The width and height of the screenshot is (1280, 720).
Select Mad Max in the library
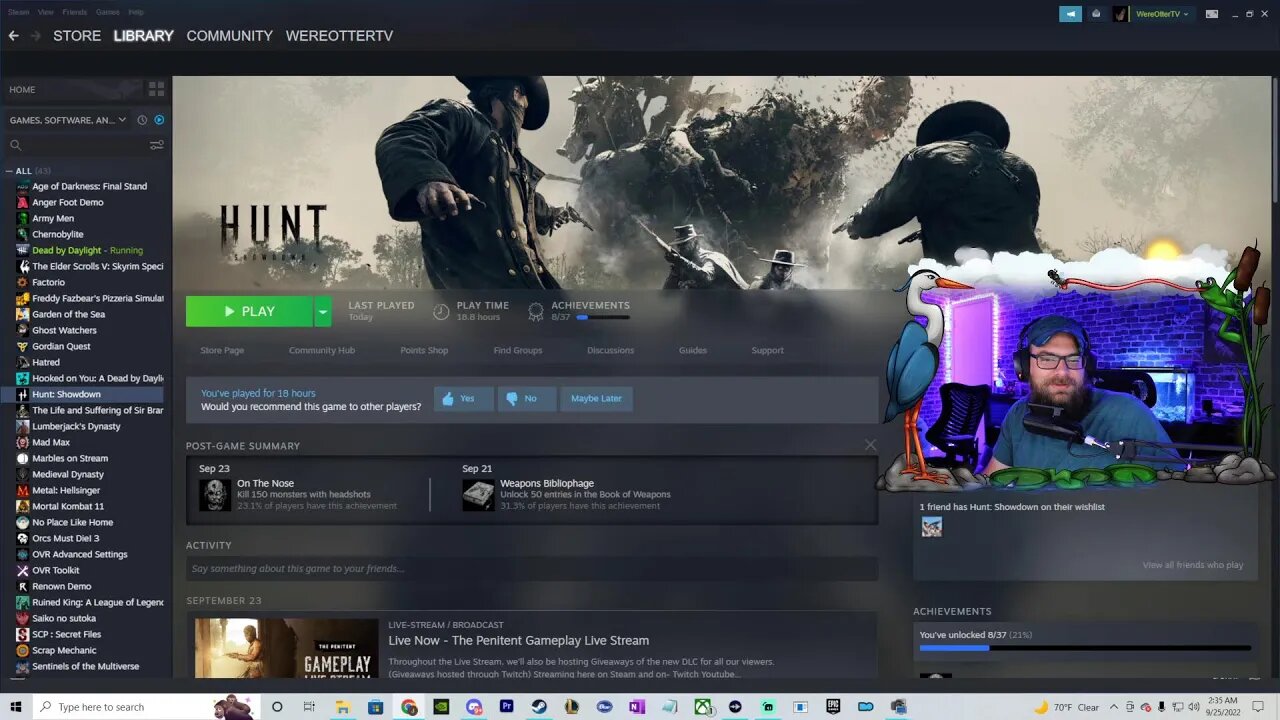(51, 442)
